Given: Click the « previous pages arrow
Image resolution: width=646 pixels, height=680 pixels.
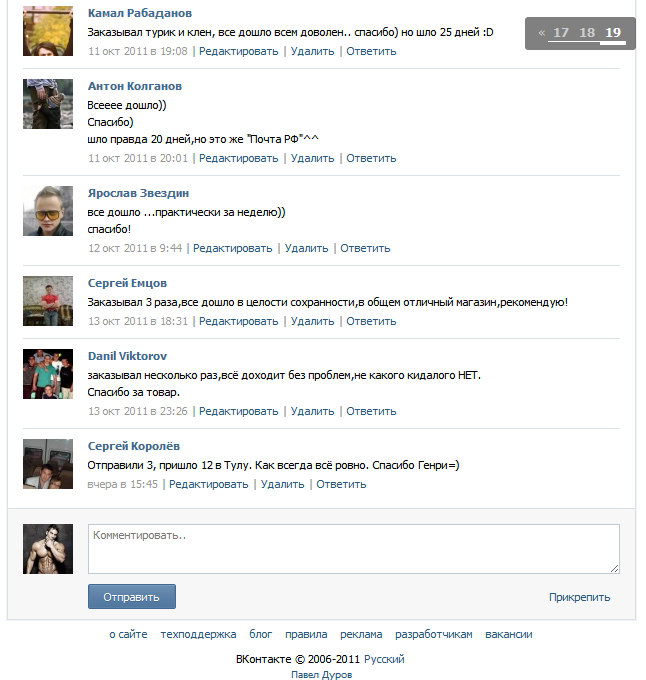Looking at the screenshot, I should click(x=542, y=33).
